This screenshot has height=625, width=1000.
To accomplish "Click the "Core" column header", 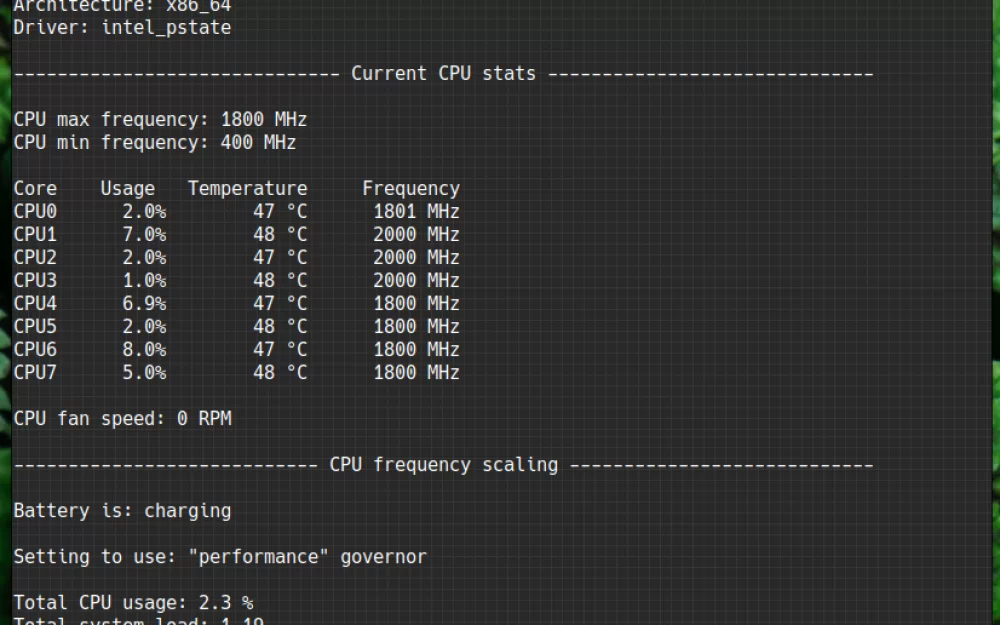I will coord(35,189).
